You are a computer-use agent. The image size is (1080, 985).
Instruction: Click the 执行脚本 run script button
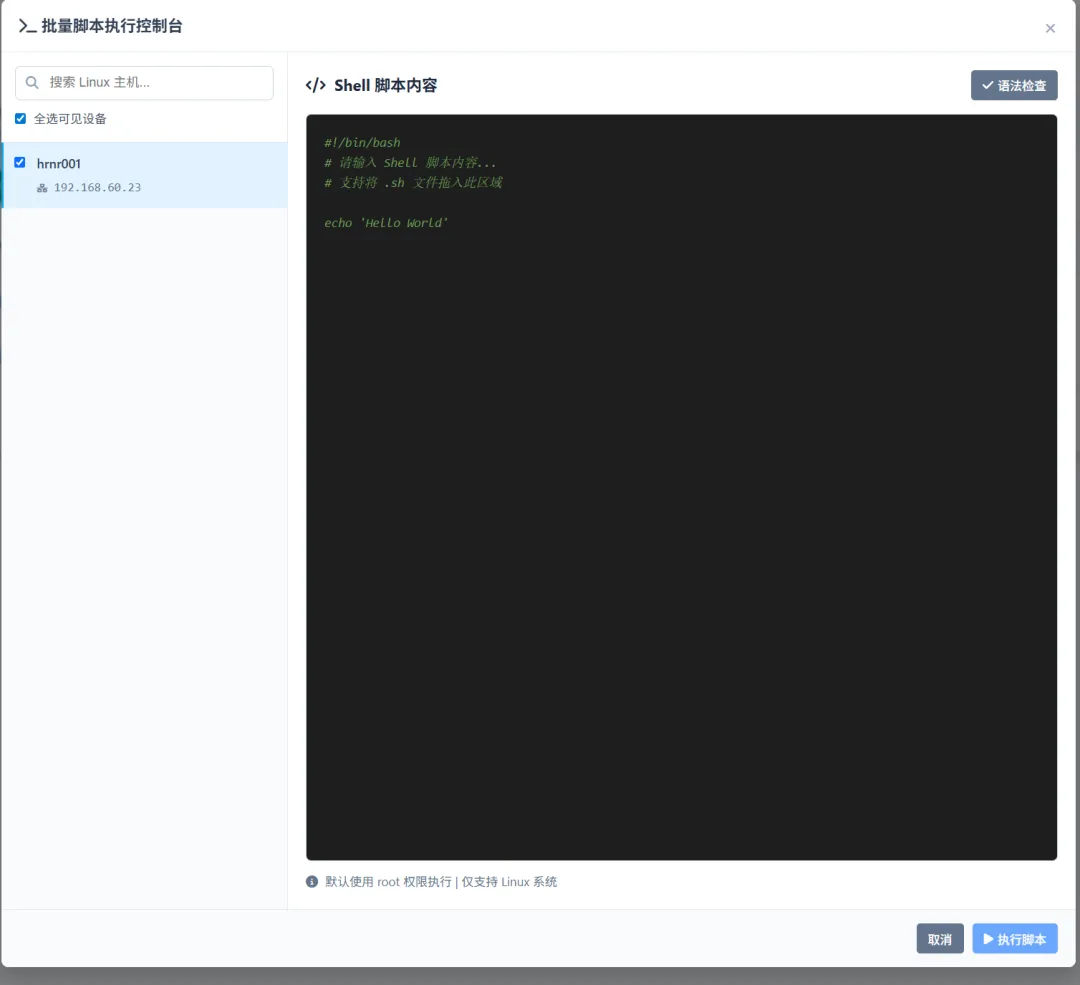point(1015,939)
